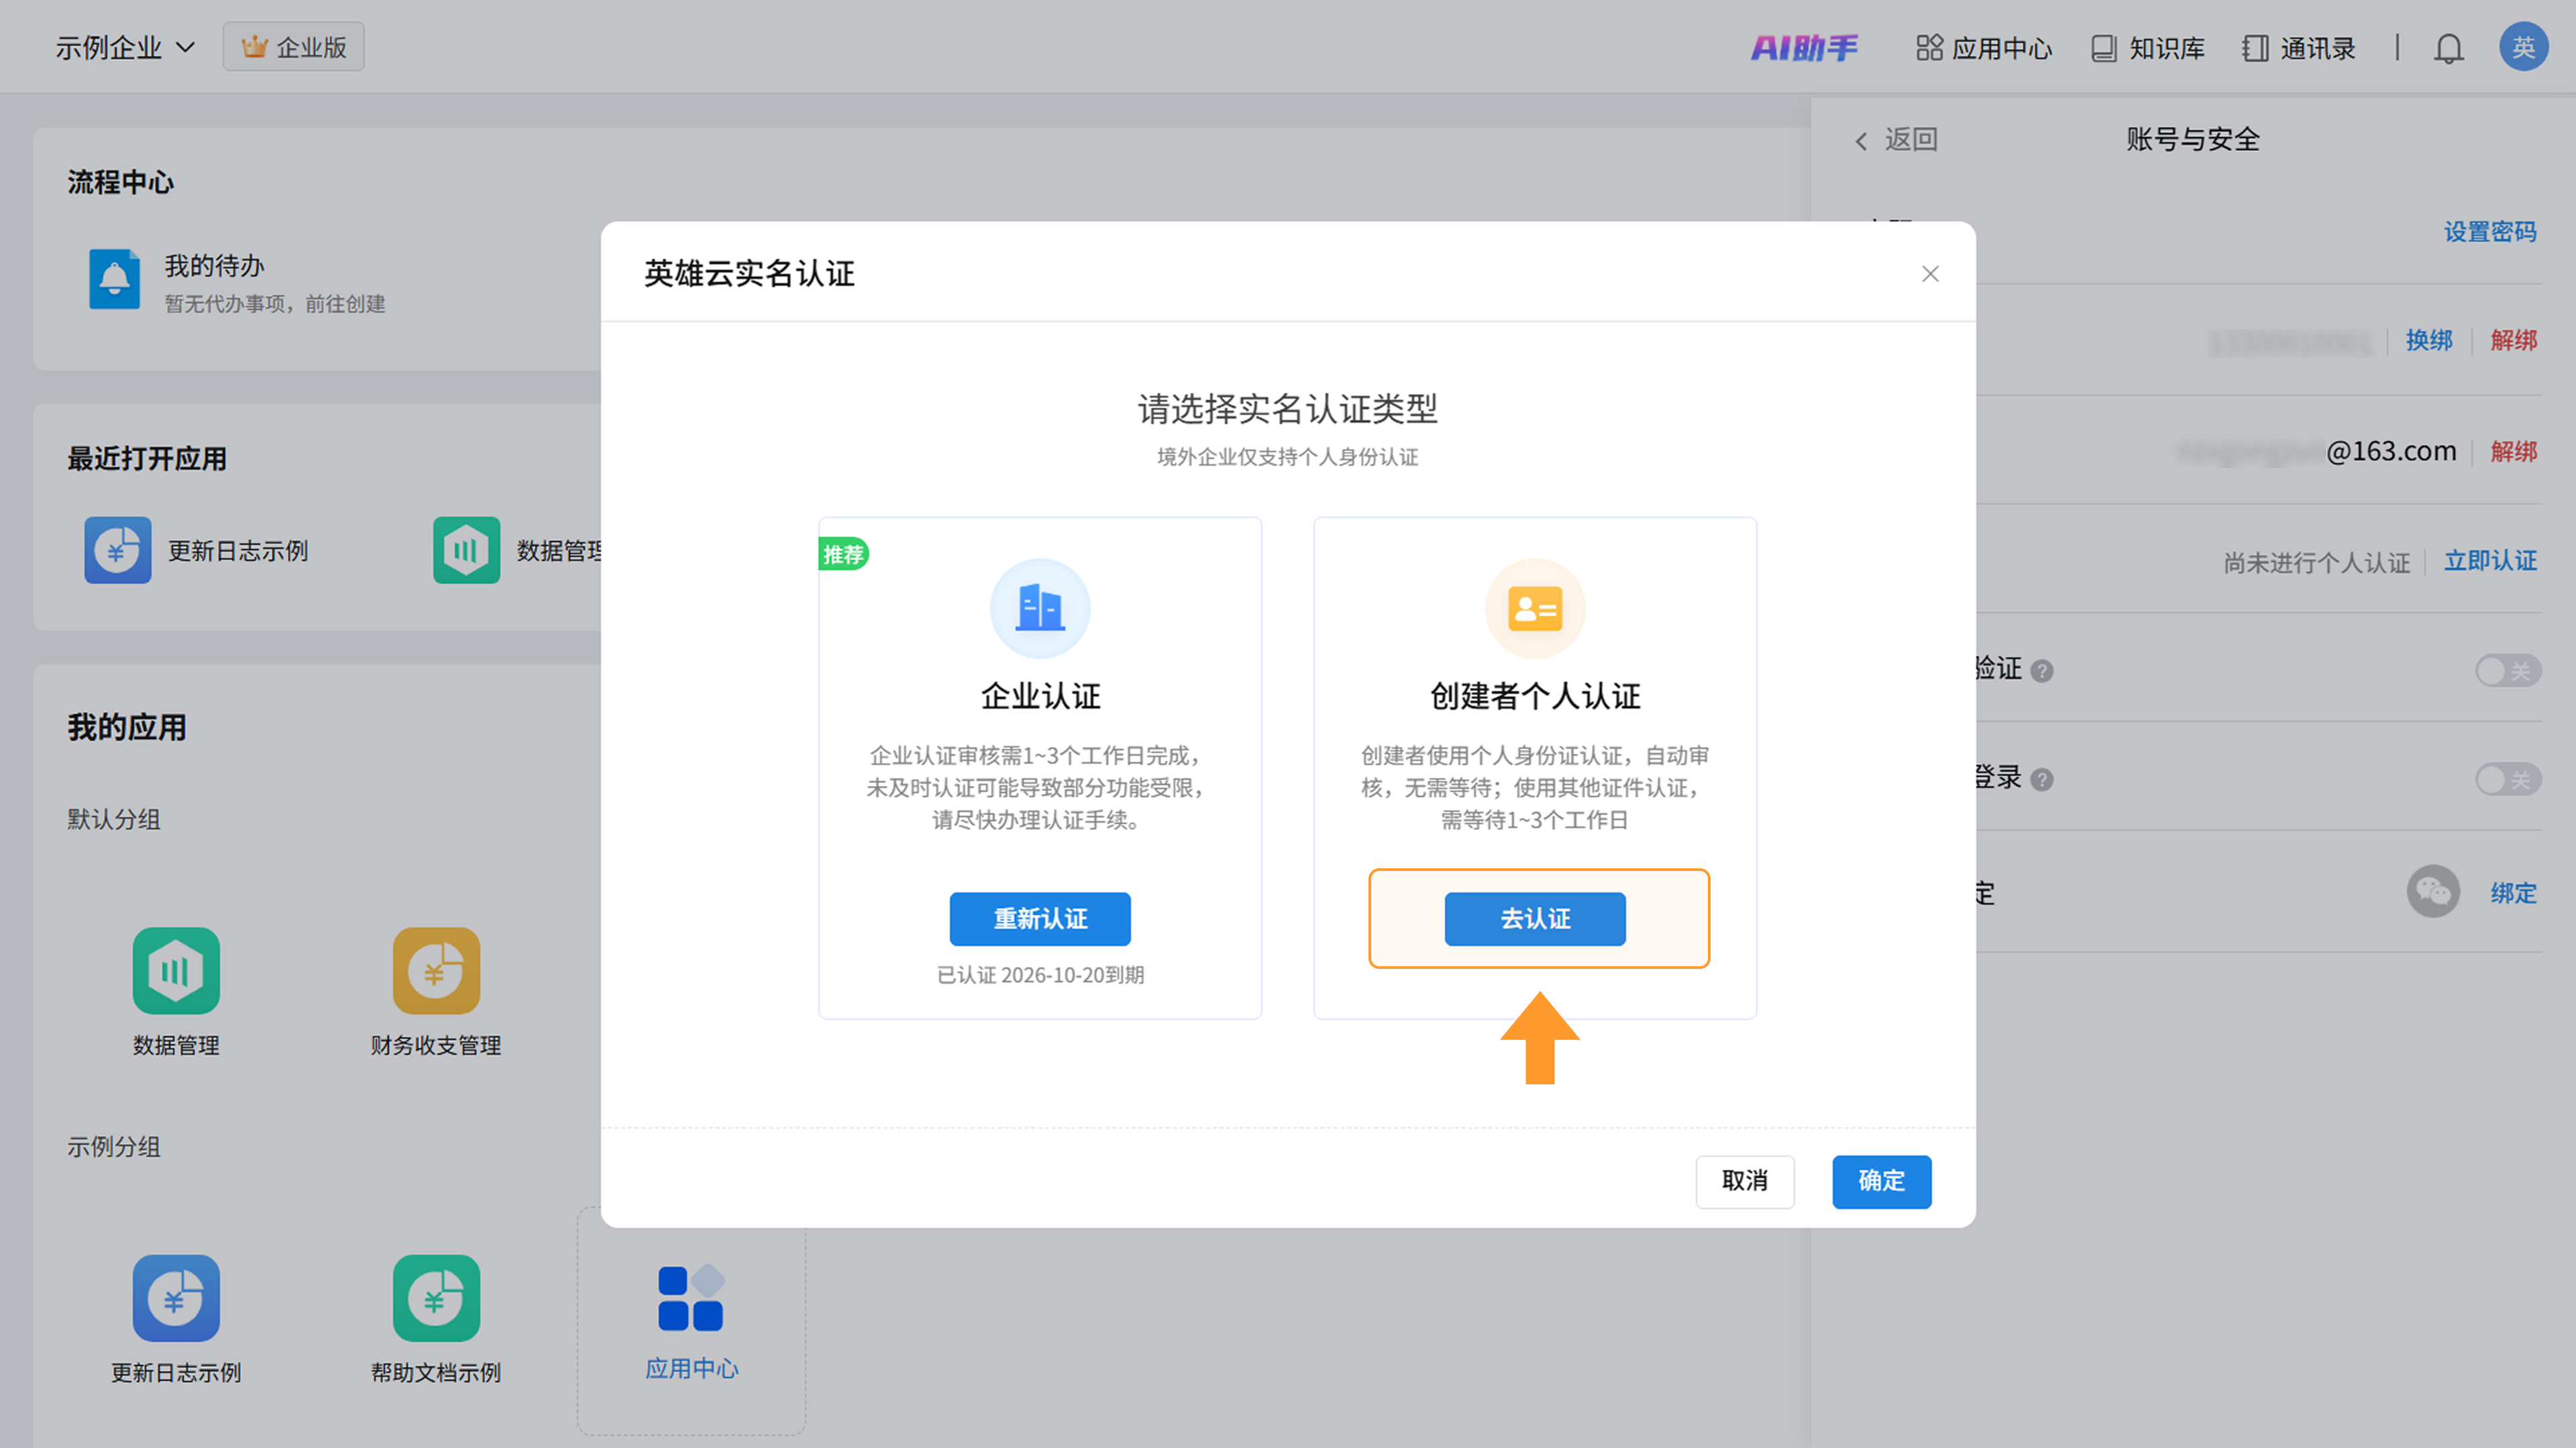Click the 返回 back chevron

click(x=1861, y=141)
